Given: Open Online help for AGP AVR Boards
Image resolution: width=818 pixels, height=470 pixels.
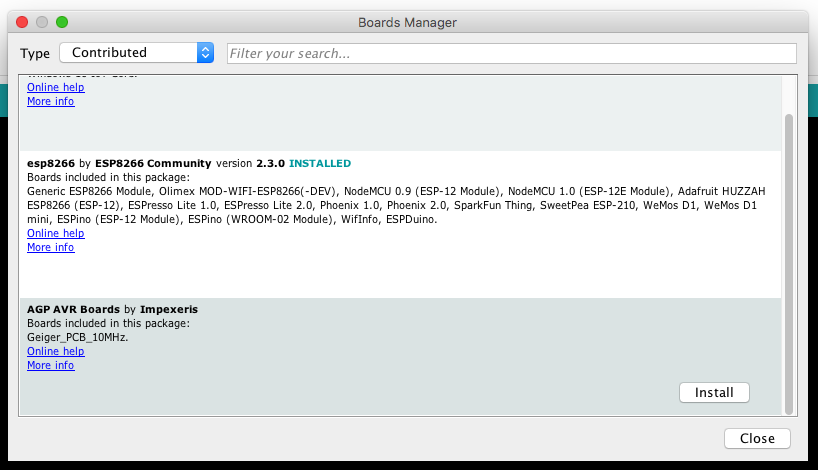Looking at the screenshot, I should (56, 351).
